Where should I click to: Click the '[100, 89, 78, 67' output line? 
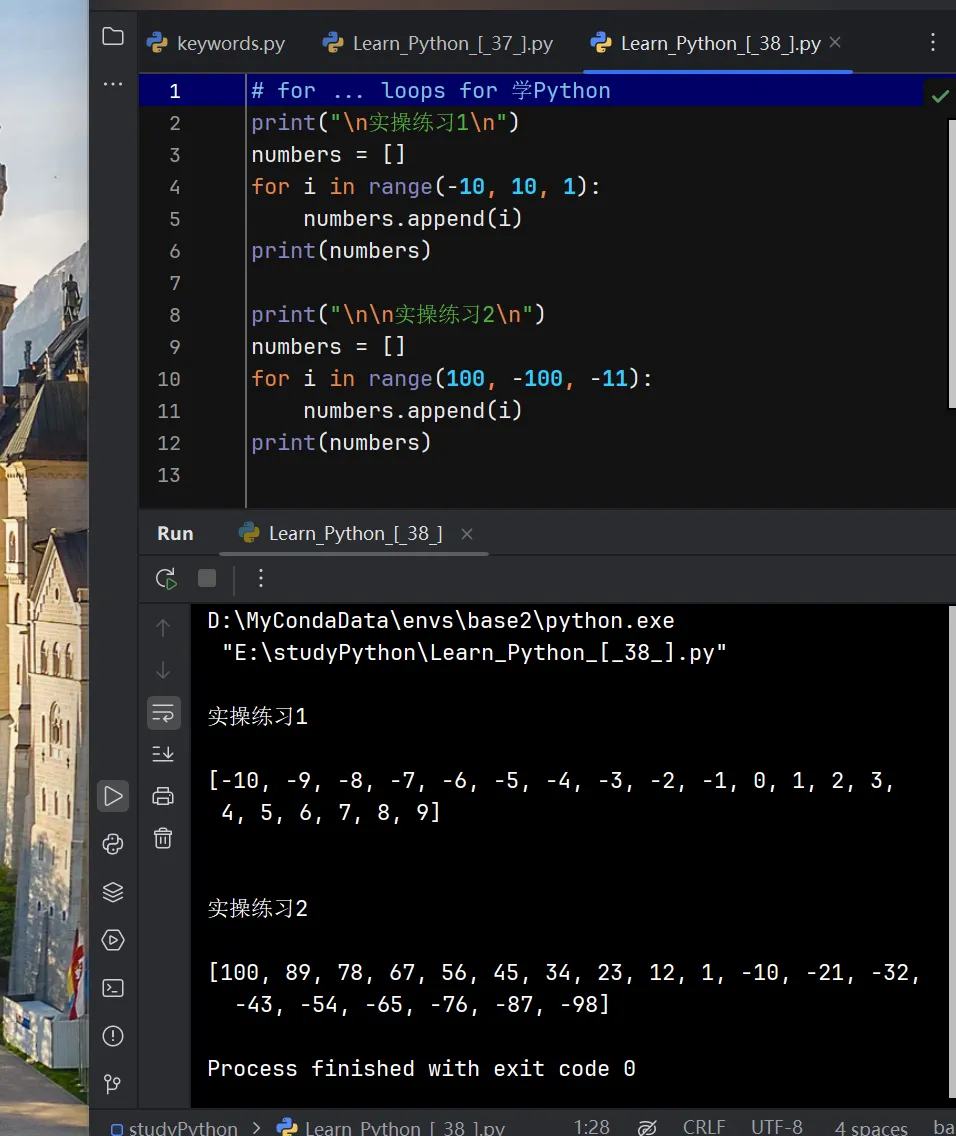(x=563, y=972)
